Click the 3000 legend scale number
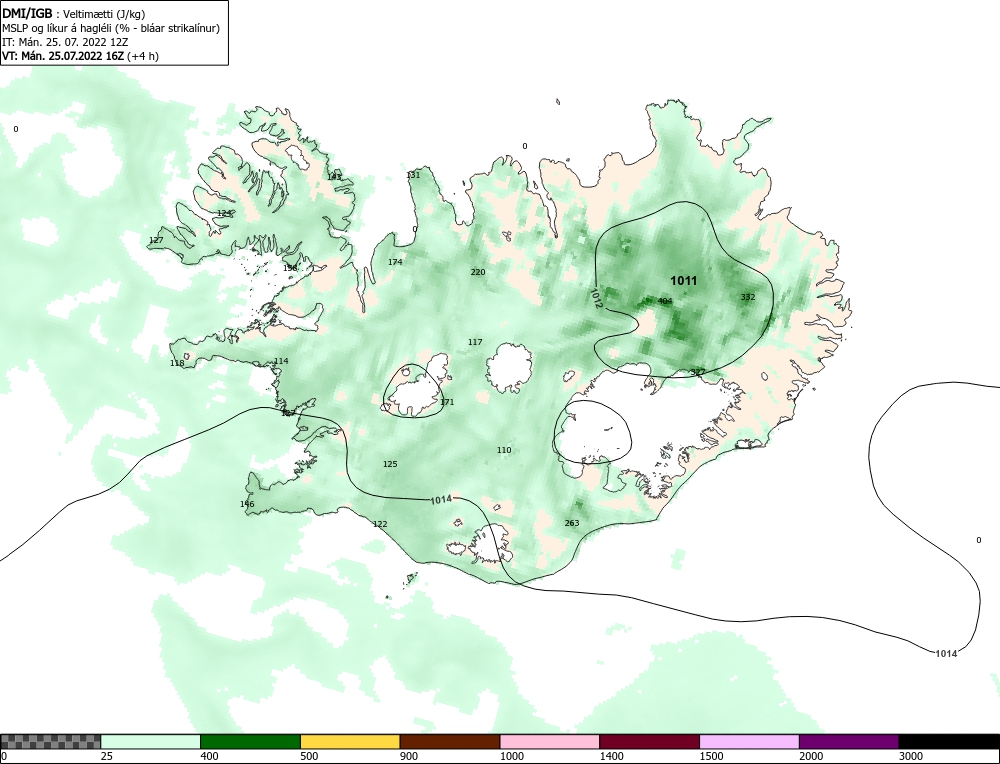This screenshot has height=764, width=1000. [x=910, y=756]
